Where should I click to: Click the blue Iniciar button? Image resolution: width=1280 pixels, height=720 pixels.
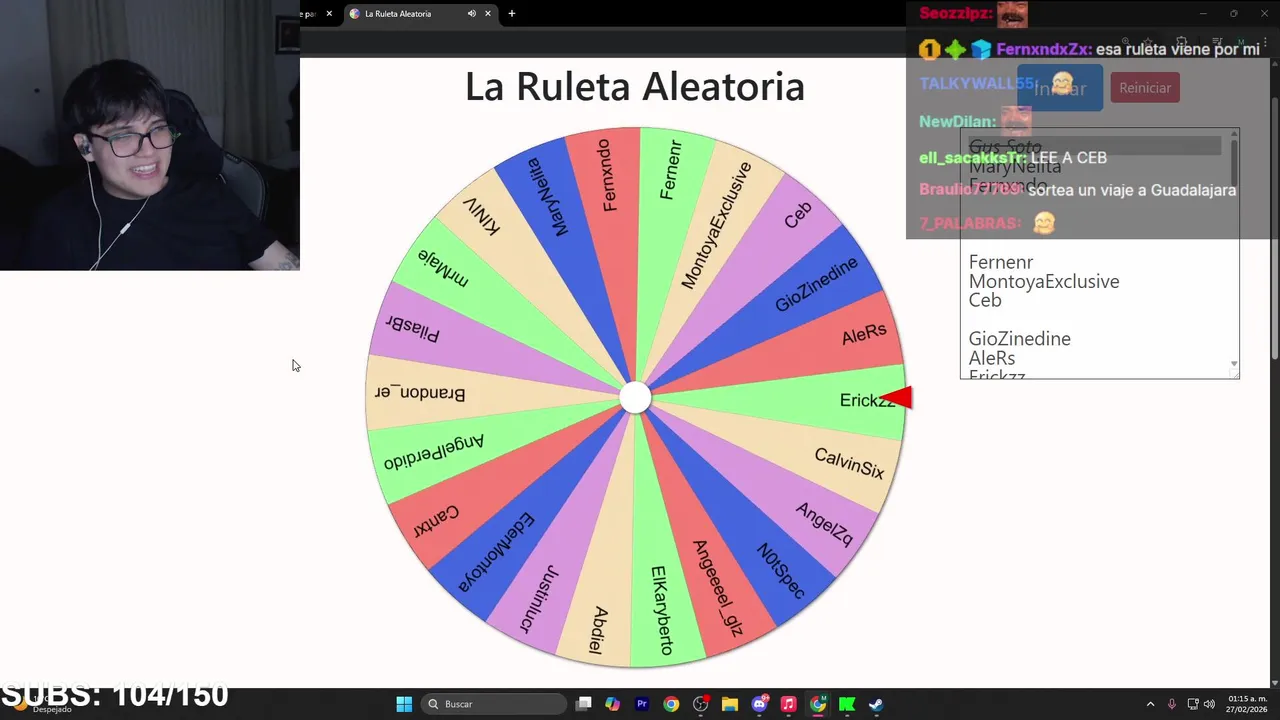(1060, 88)
